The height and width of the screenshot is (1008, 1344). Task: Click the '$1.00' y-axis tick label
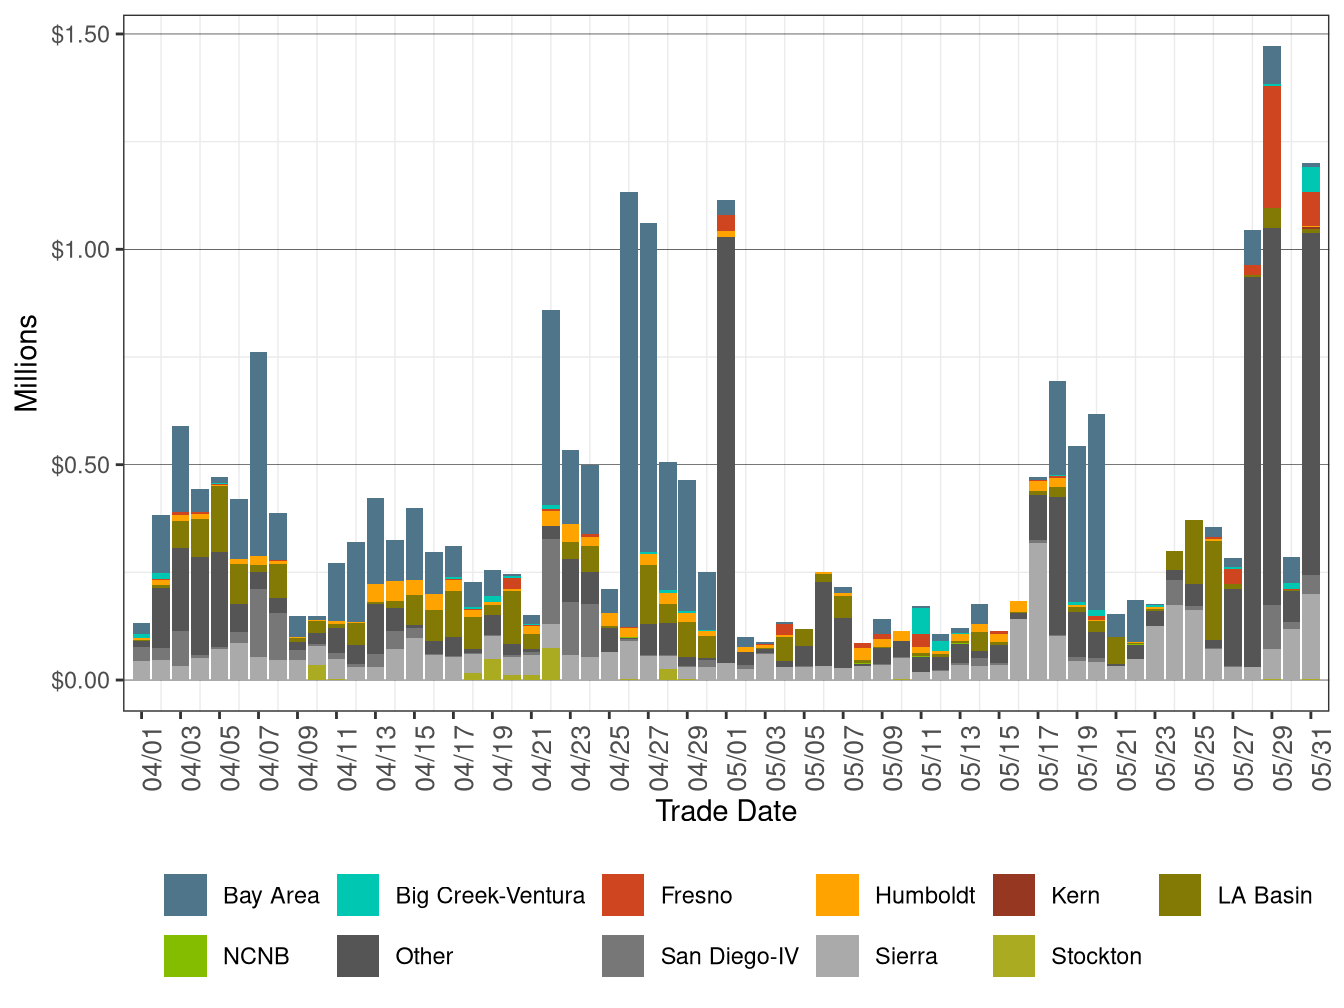81,250
